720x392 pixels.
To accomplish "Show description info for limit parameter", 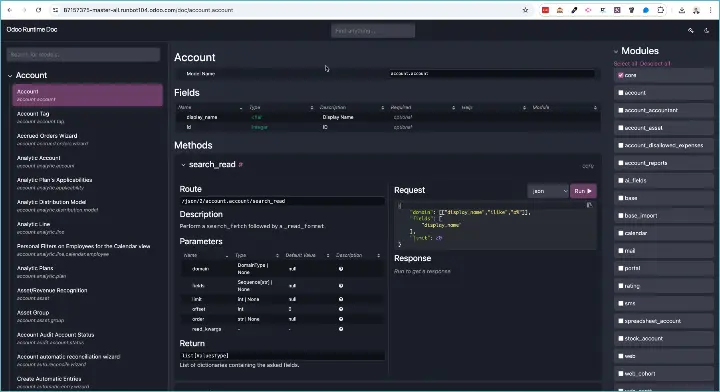I will coord(341,299).
